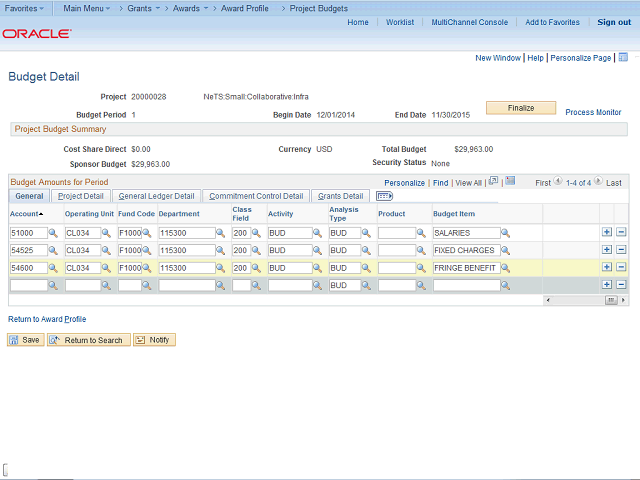Open the Main Menu dropdown
640x480 pixels.
[85, 7]
